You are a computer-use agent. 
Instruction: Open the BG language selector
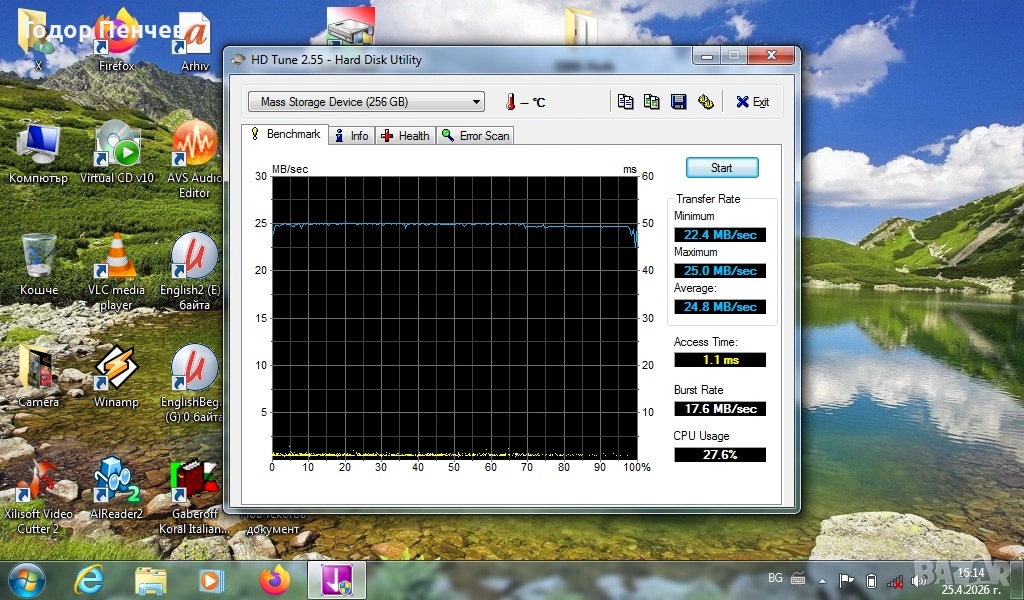click(x=775, y=579)
